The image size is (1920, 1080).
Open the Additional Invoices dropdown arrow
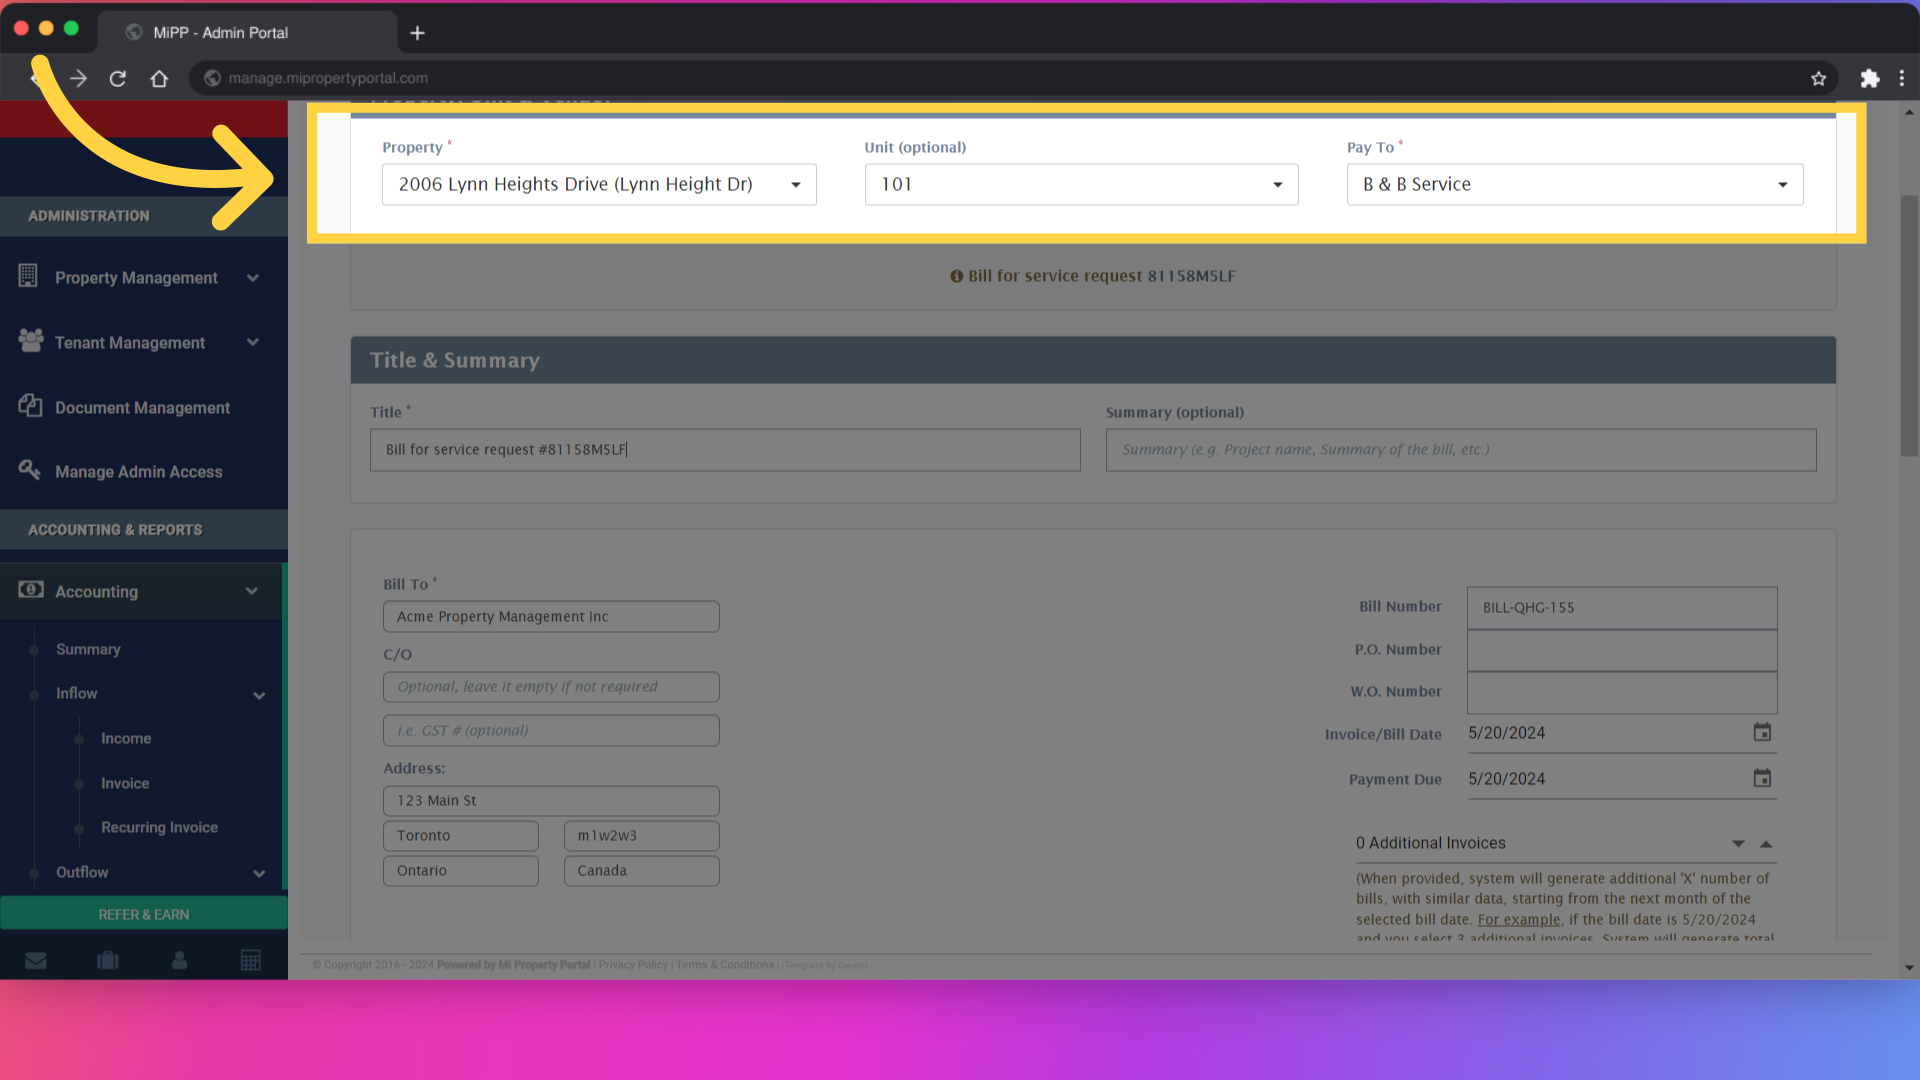(x=1739, y=844)
